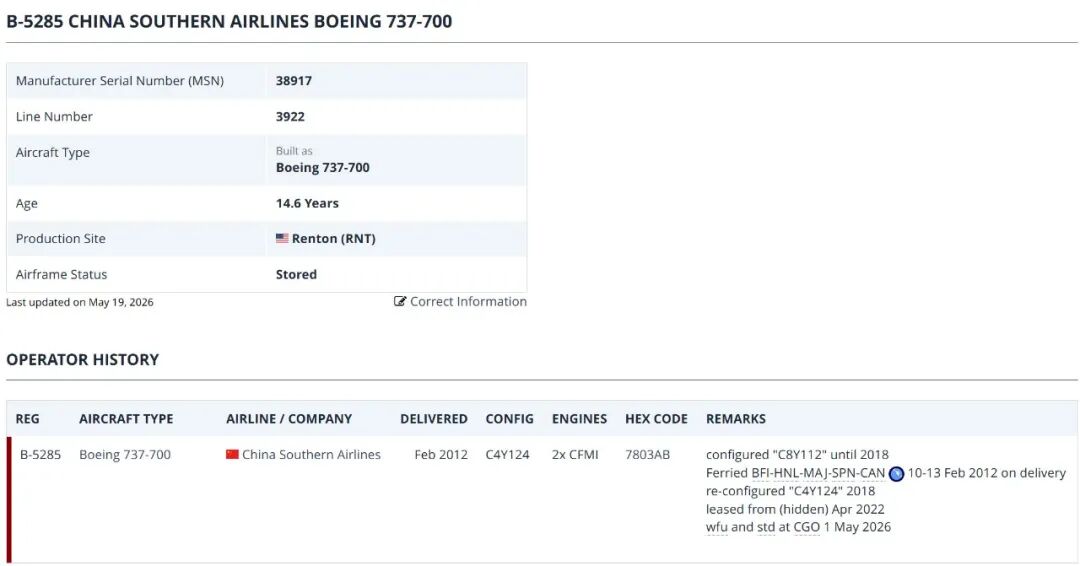Click the BFI-HNL-MAJ-SPN-CAN ferry route text
1080x566 pixels.
pos(818,473)
